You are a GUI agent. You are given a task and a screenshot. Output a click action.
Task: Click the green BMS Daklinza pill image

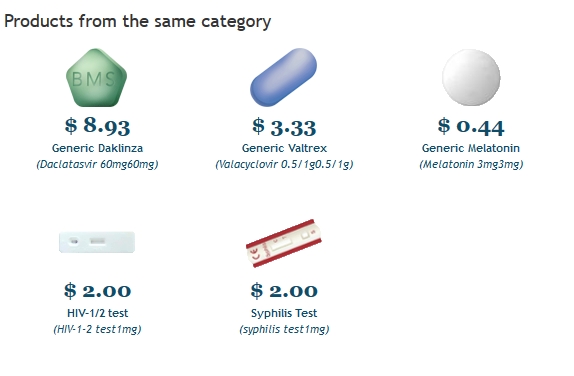point(97,78)
